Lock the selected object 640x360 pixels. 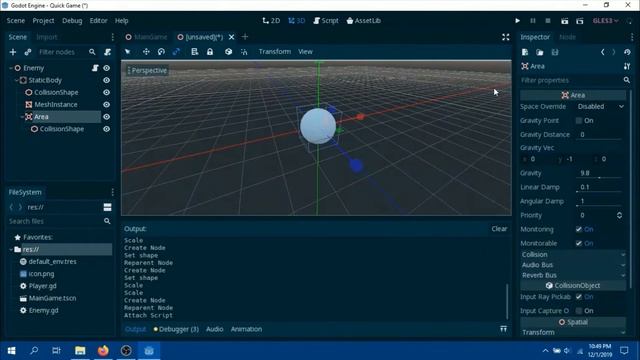[x=210, y=52]
